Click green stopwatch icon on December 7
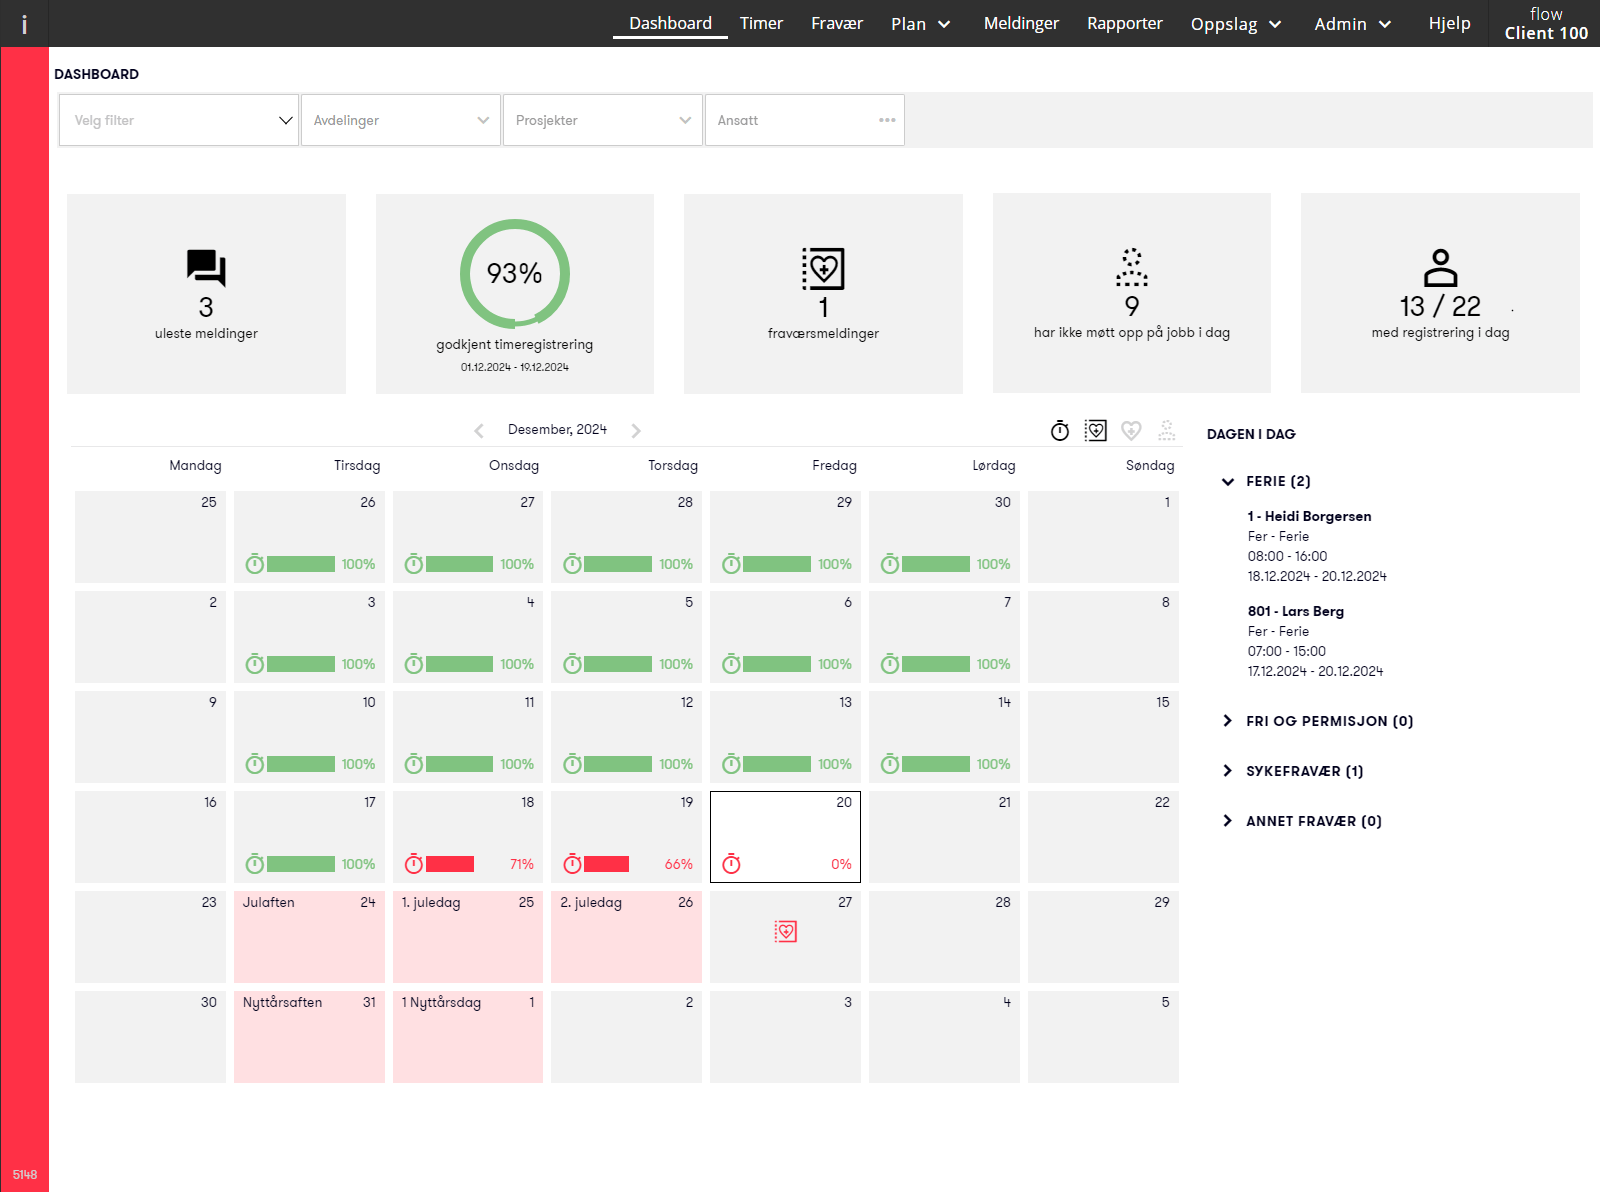Viewport: 1600px width, 1192px height. click(890, 664)
